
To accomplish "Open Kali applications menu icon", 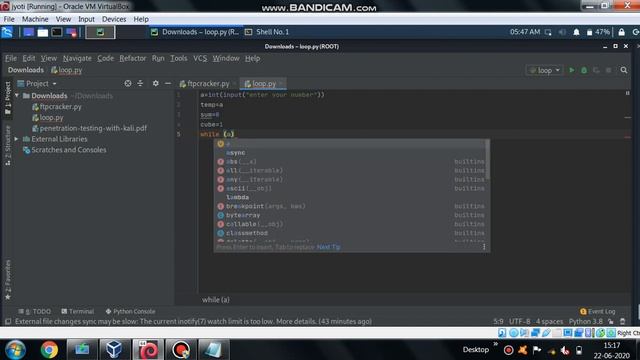I will click(x=7, y=32).
